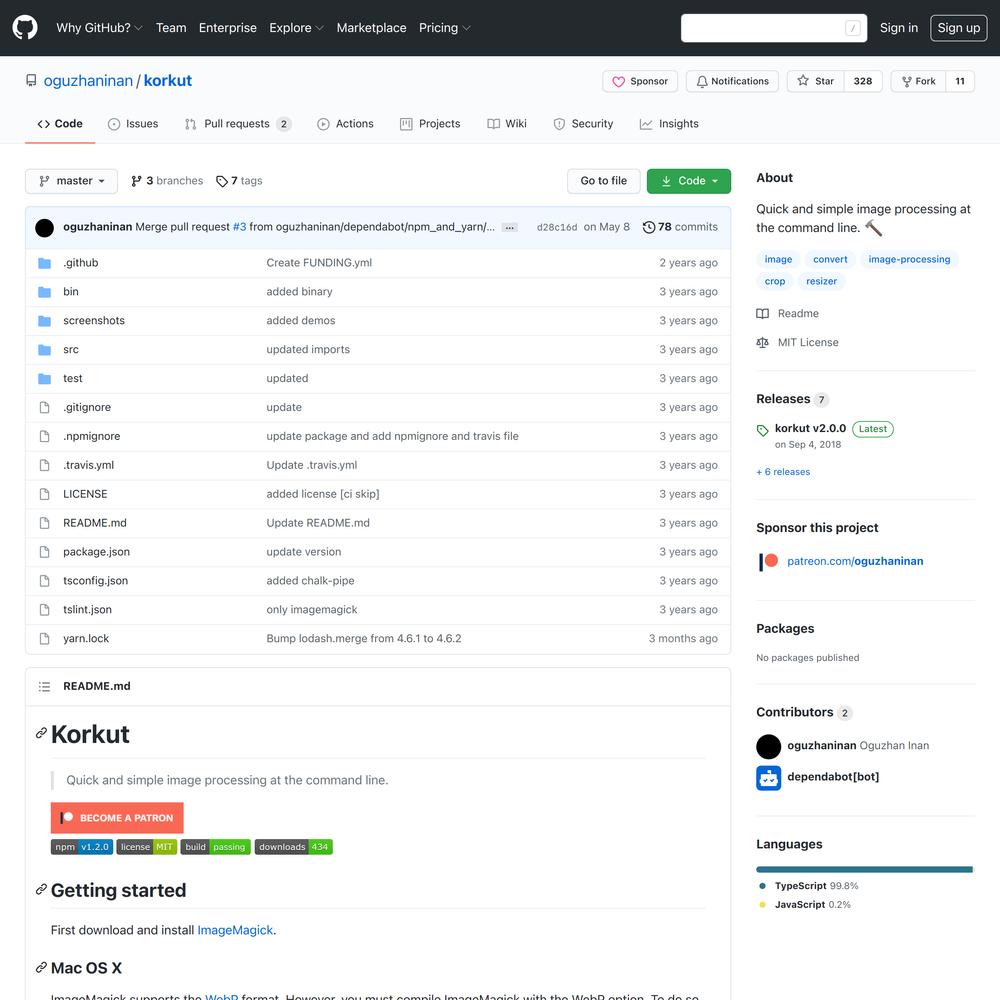Click the JavaScript yellow color dot
The width and height of the screenshot is (1000, 1000).
coord(762,904)
